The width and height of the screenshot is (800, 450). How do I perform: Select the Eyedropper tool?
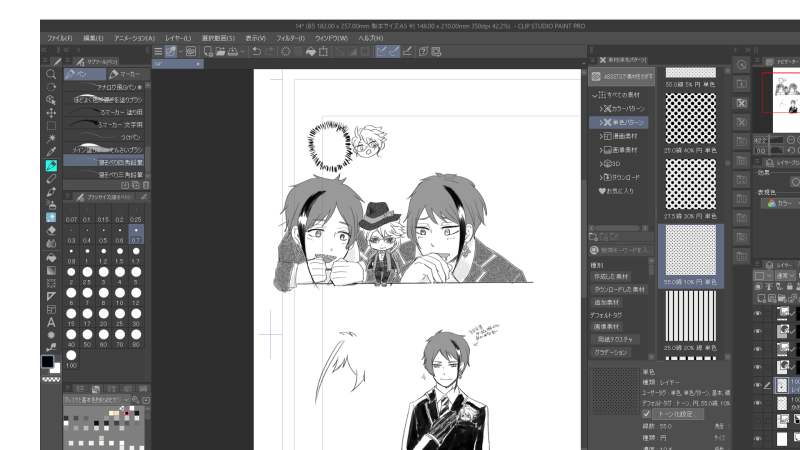tap(51, 152)
